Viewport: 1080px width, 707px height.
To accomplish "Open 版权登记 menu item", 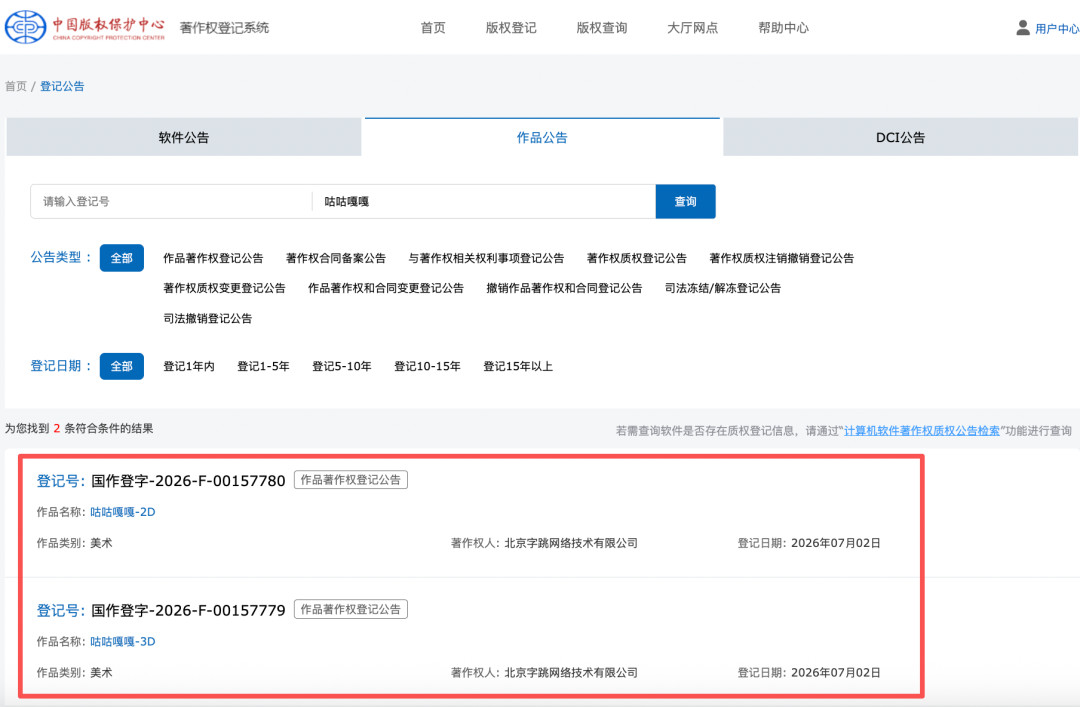I will pyautogui.click(x=511, y=28).
